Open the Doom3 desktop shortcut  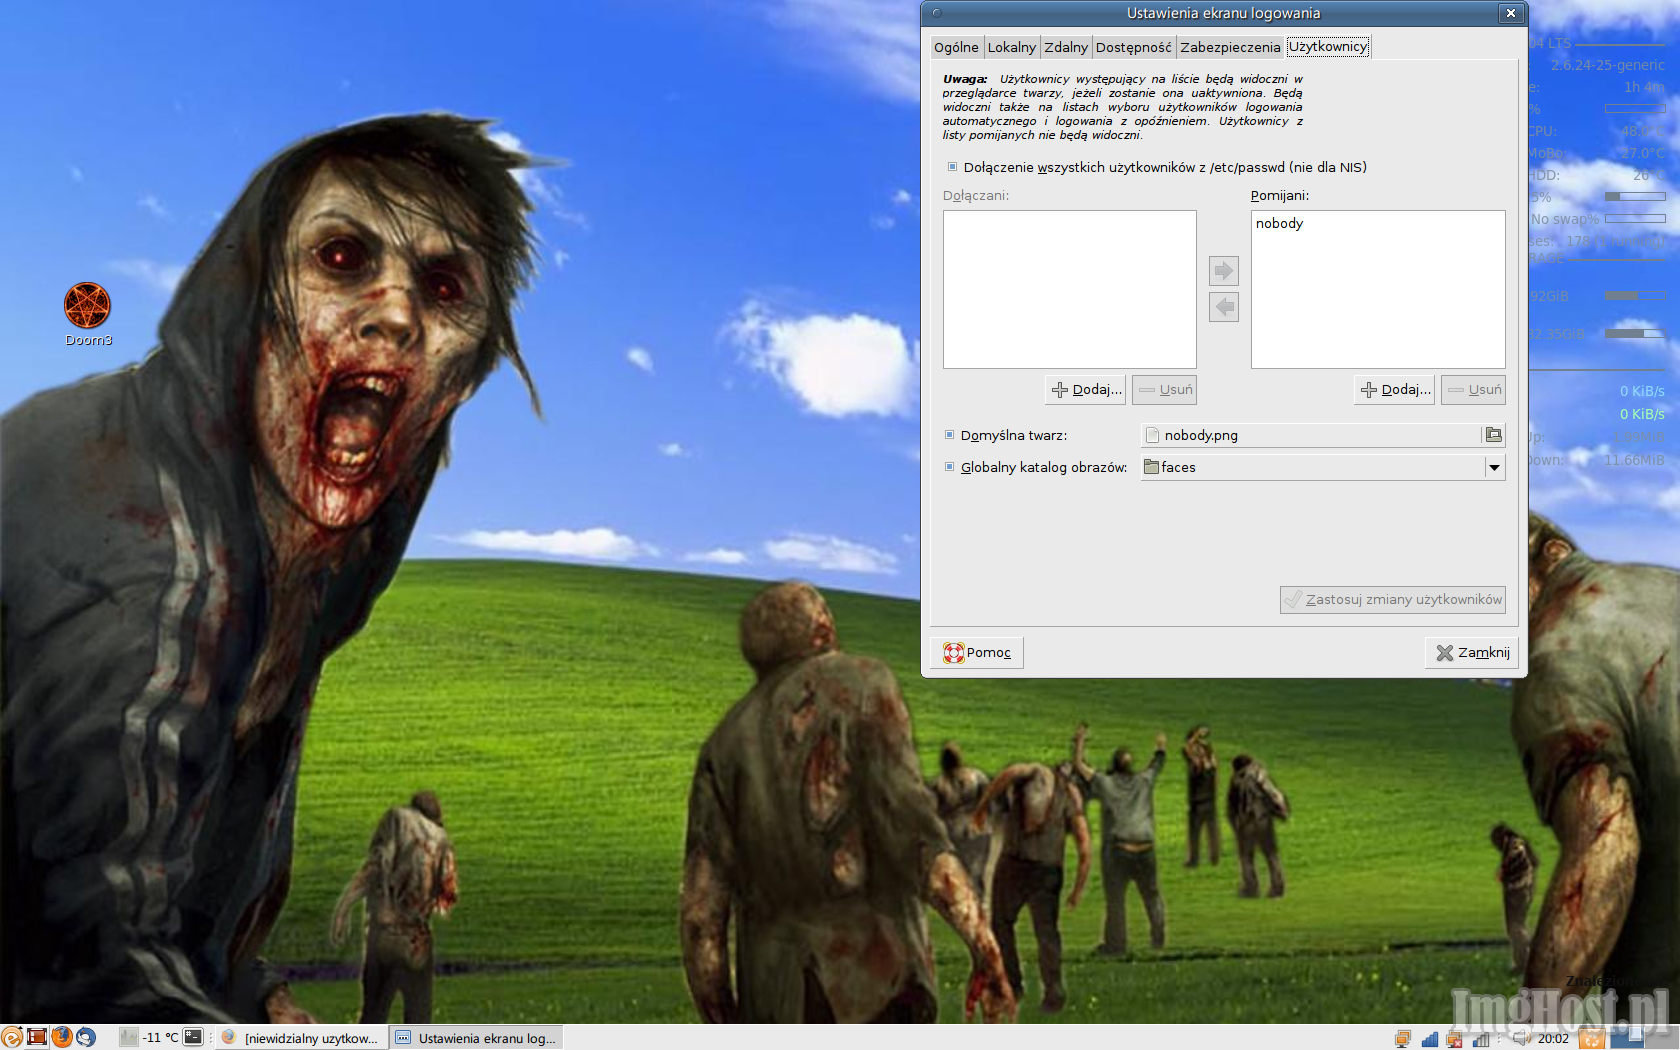[88, 314]
